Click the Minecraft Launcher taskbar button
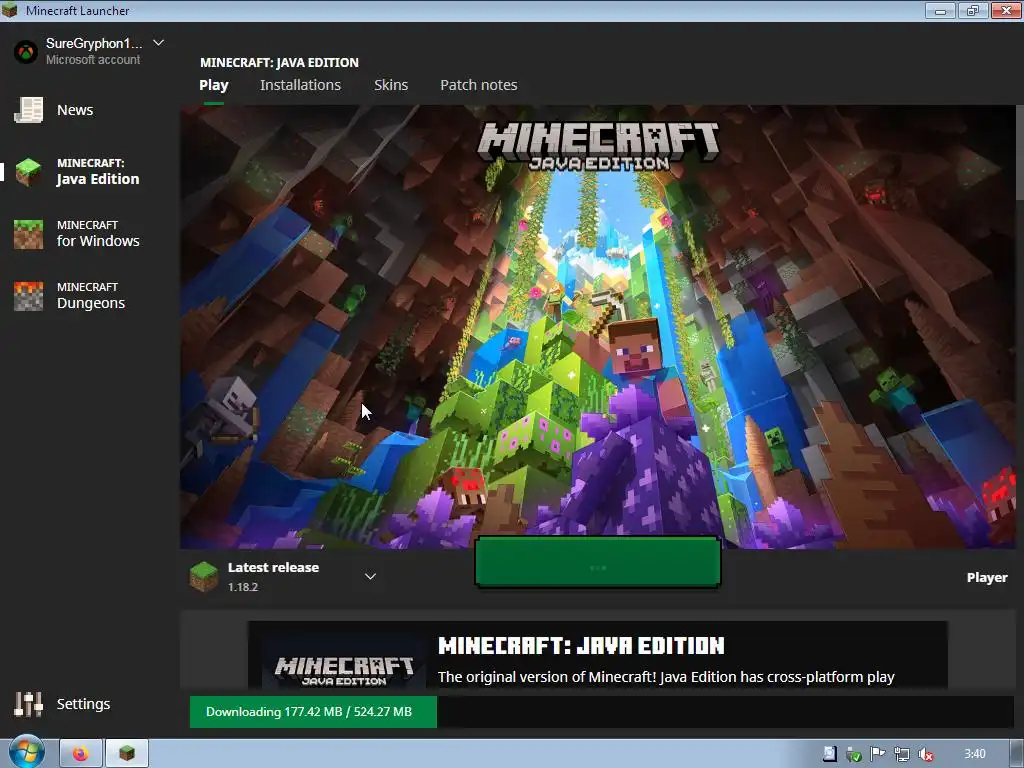This screenshot has height=768, width=1024. 127,754
